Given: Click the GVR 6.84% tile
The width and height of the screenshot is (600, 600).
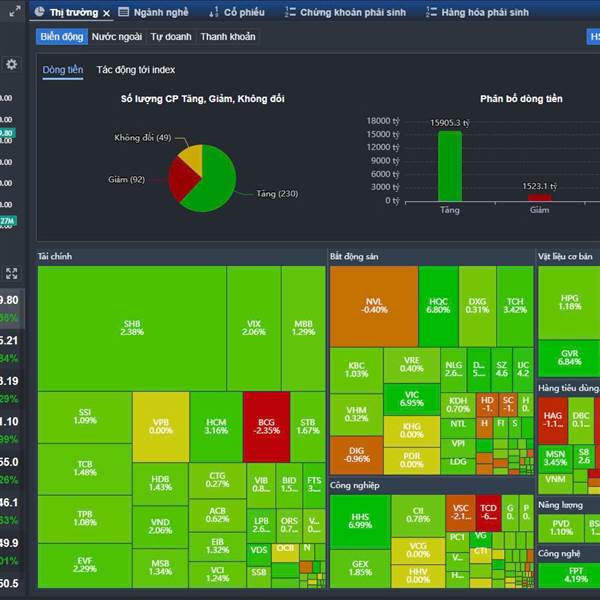Looking at the screenshot, I should point(569,358).
